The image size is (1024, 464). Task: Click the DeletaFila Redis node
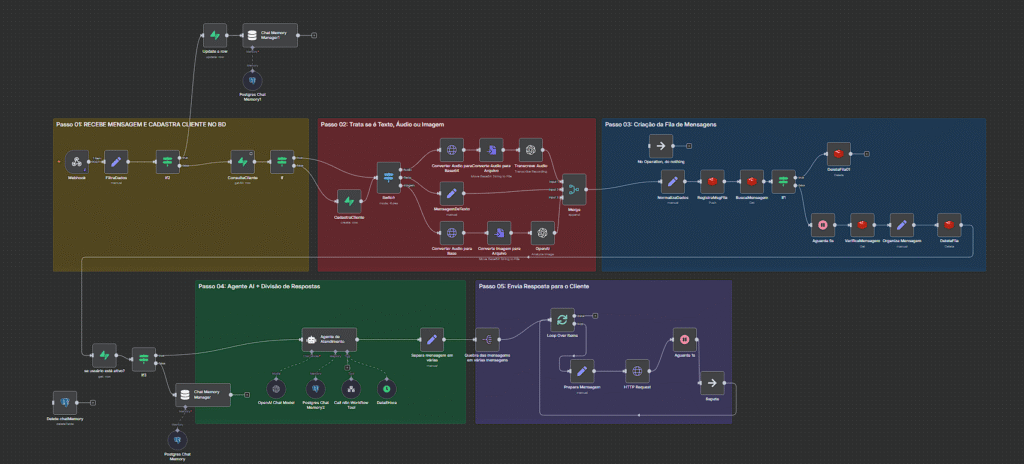[x=947, y=224]
